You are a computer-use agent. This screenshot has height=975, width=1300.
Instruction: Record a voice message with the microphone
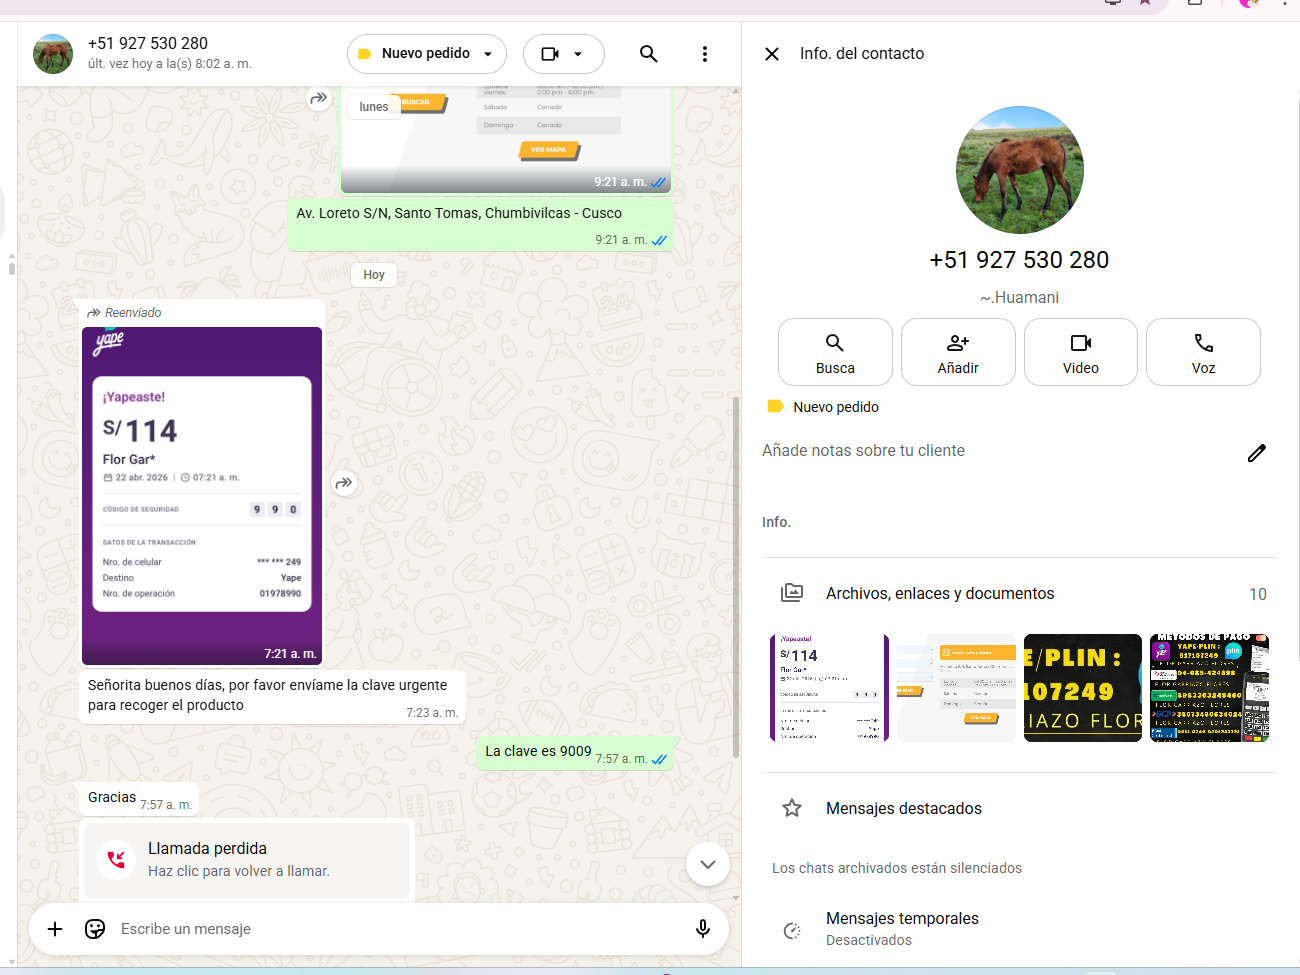click(703, 929)
